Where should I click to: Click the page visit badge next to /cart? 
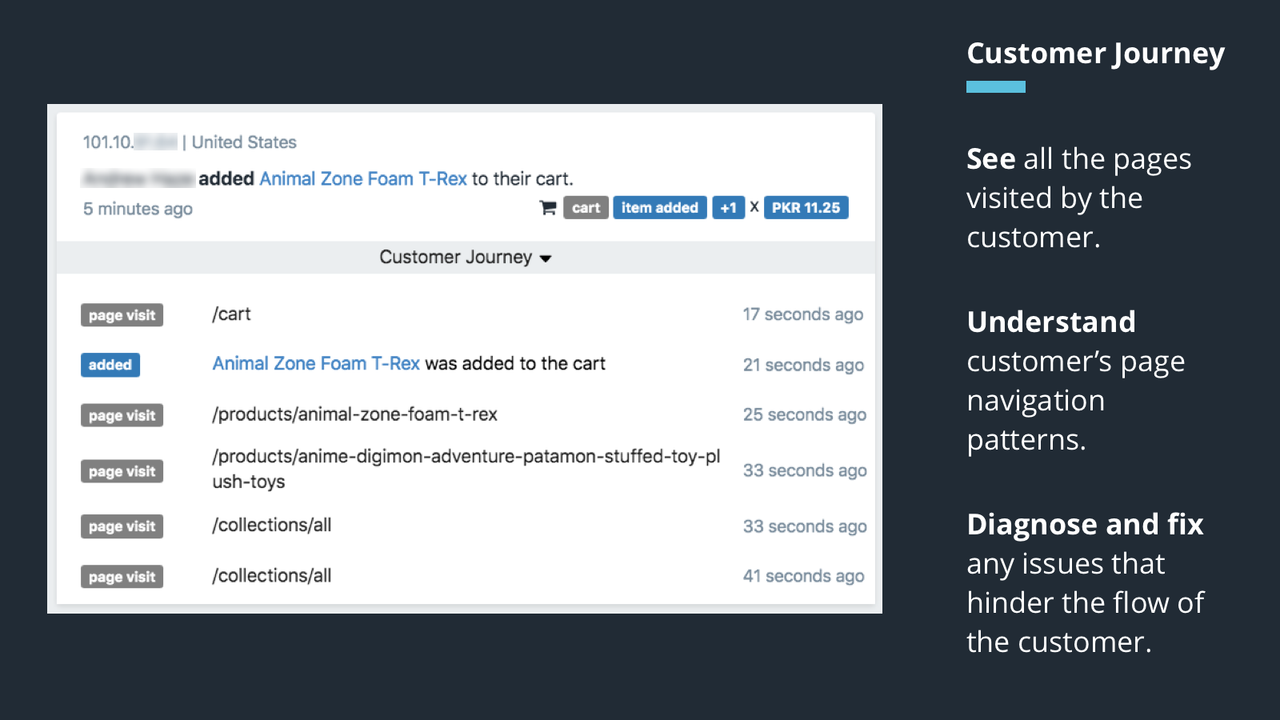pyautogui.click(x=121, y=314)
